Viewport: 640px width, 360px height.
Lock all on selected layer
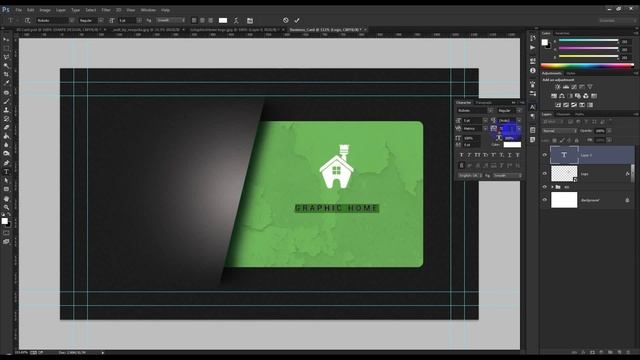(x=577, y=140)
